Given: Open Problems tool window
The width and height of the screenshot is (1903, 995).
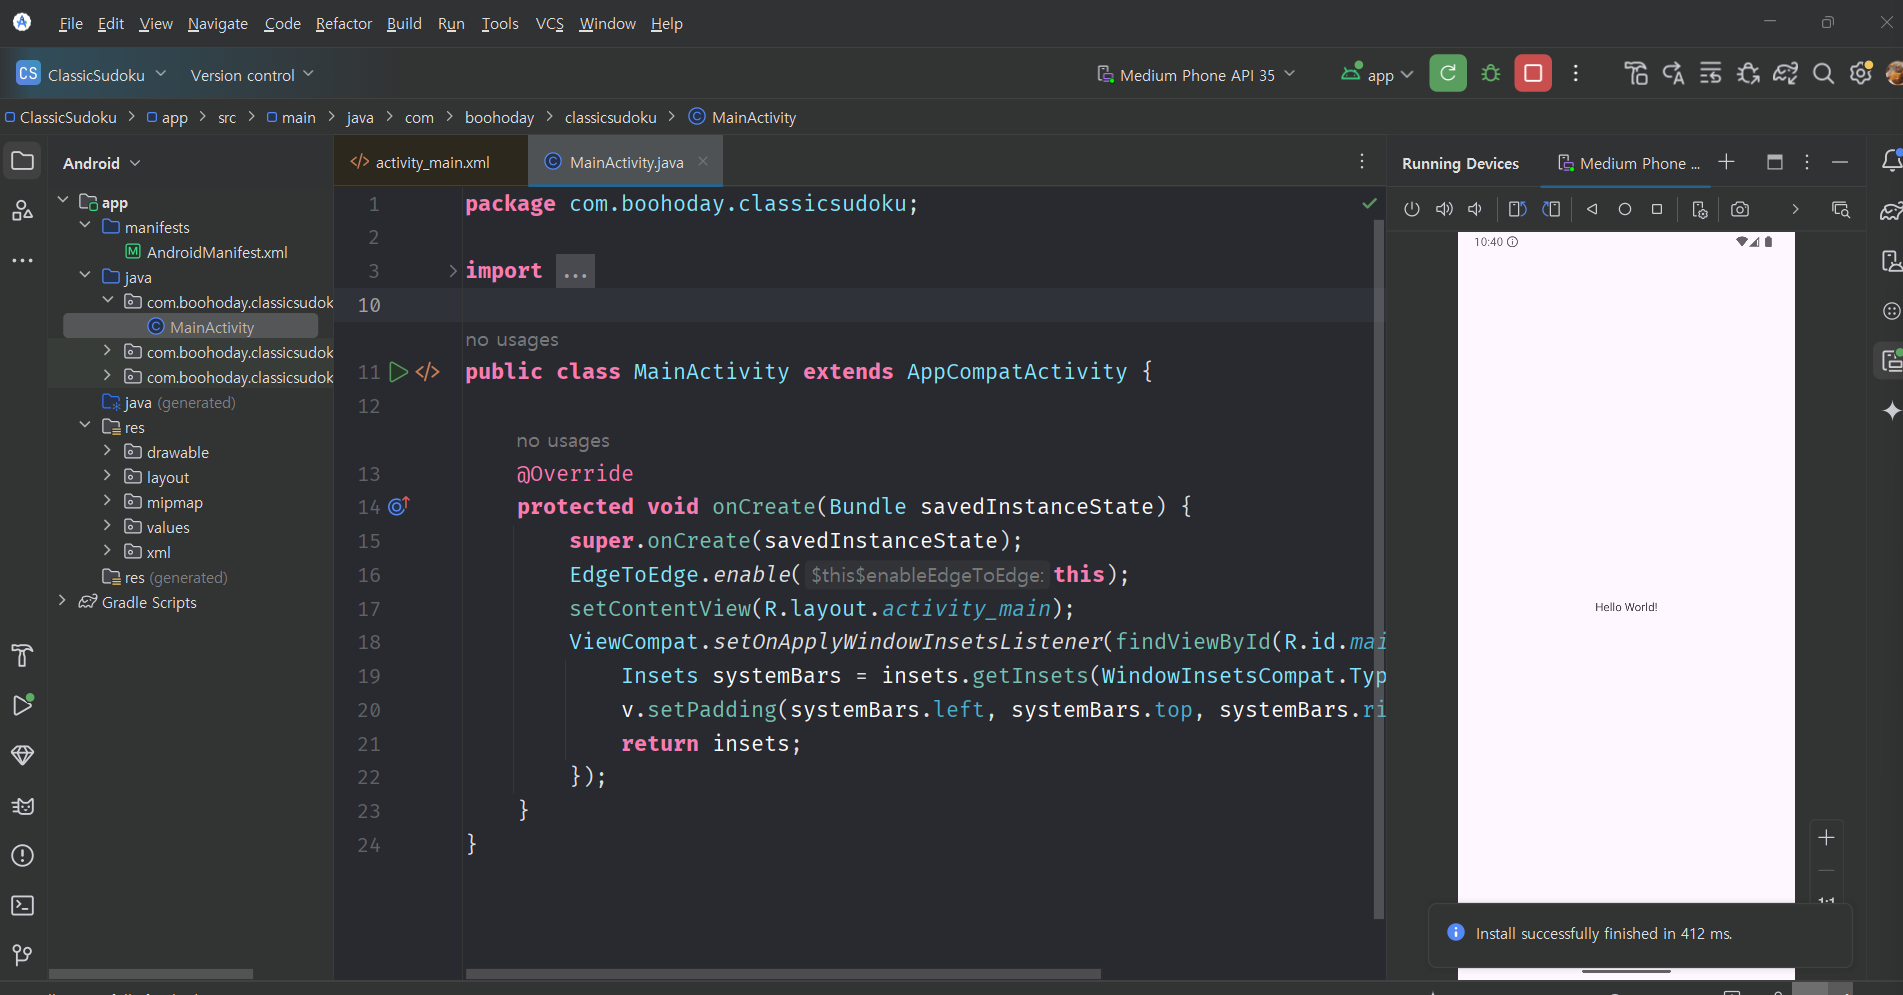Looking at the screenshot, I should click(x=22, y=856).
